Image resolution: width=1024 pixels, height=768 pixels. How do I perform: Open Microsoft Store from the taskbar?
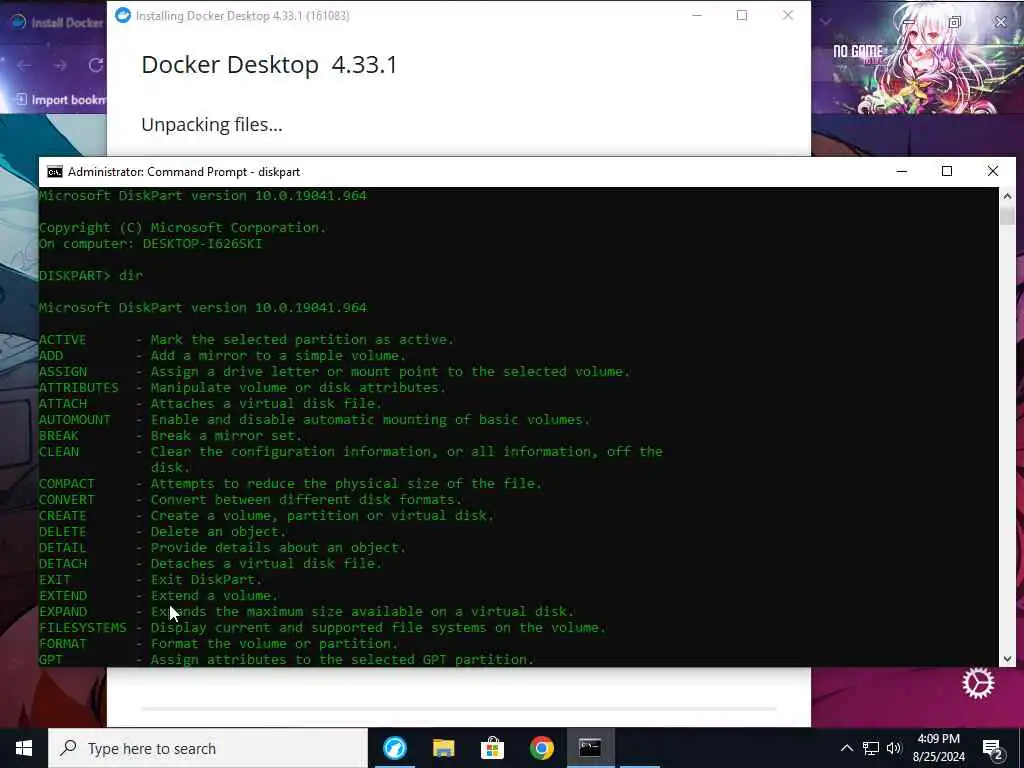pos(492,748)
